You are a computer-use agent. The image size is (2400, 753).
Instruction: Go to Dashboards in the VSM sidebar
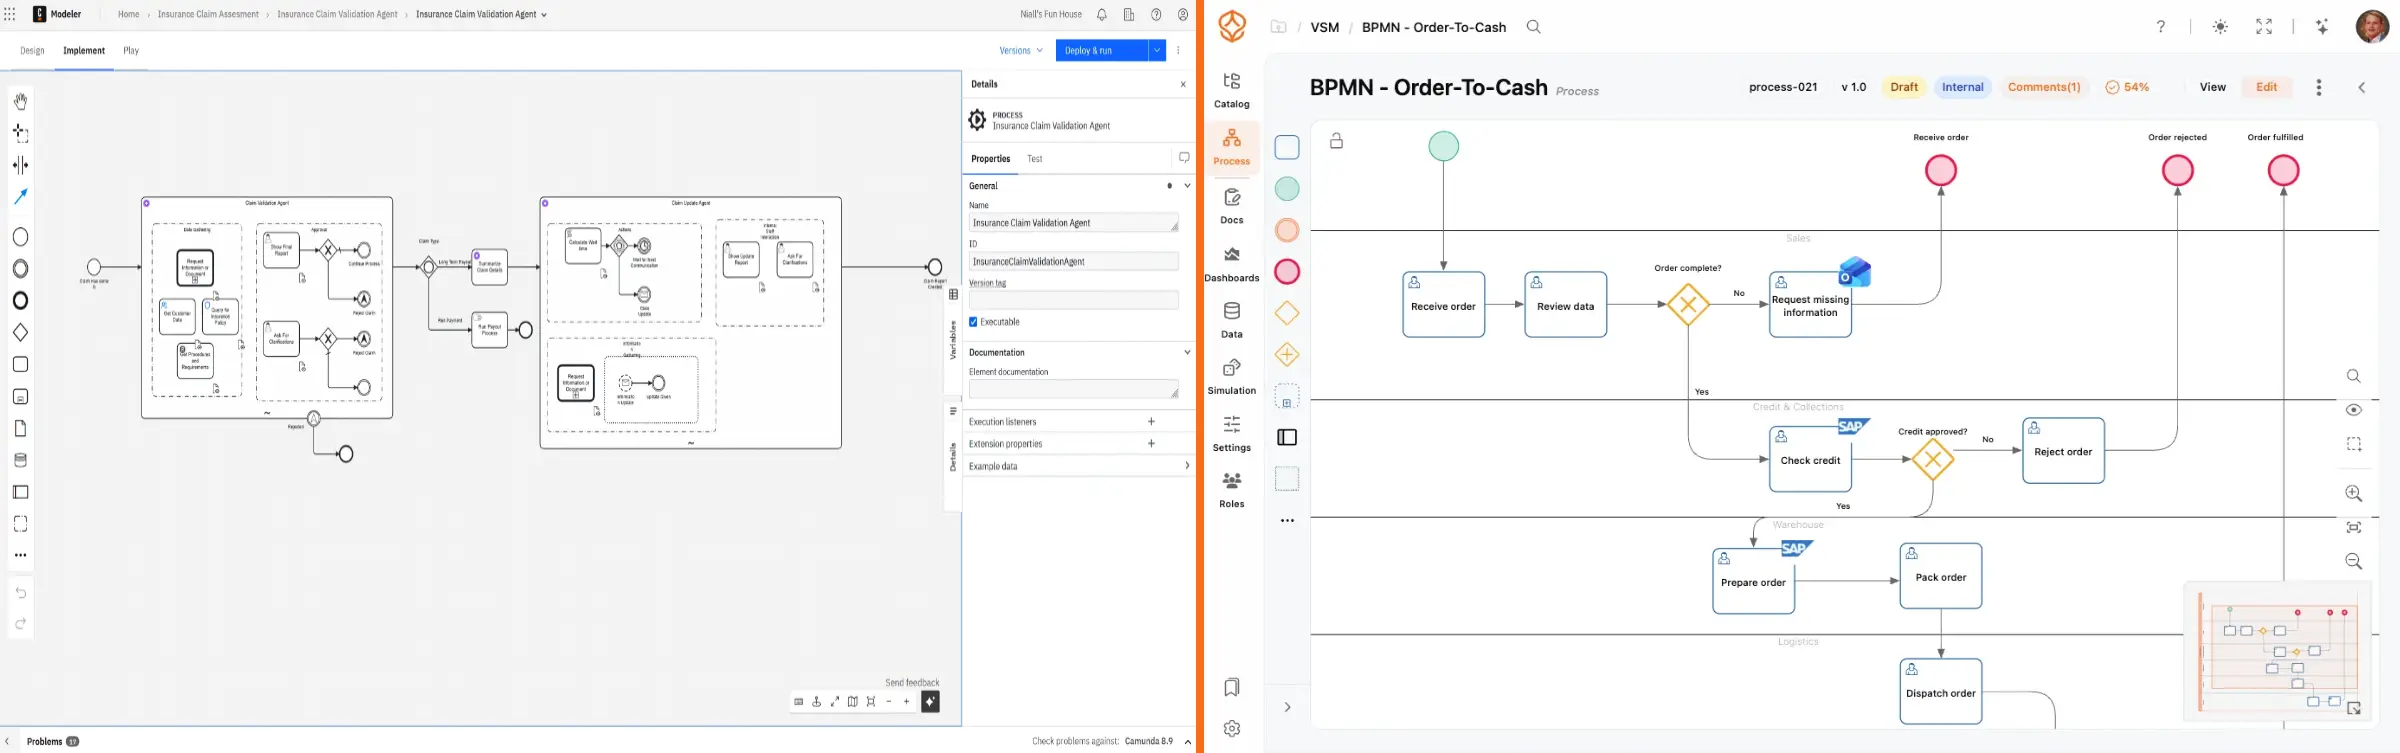point(1232,264)
